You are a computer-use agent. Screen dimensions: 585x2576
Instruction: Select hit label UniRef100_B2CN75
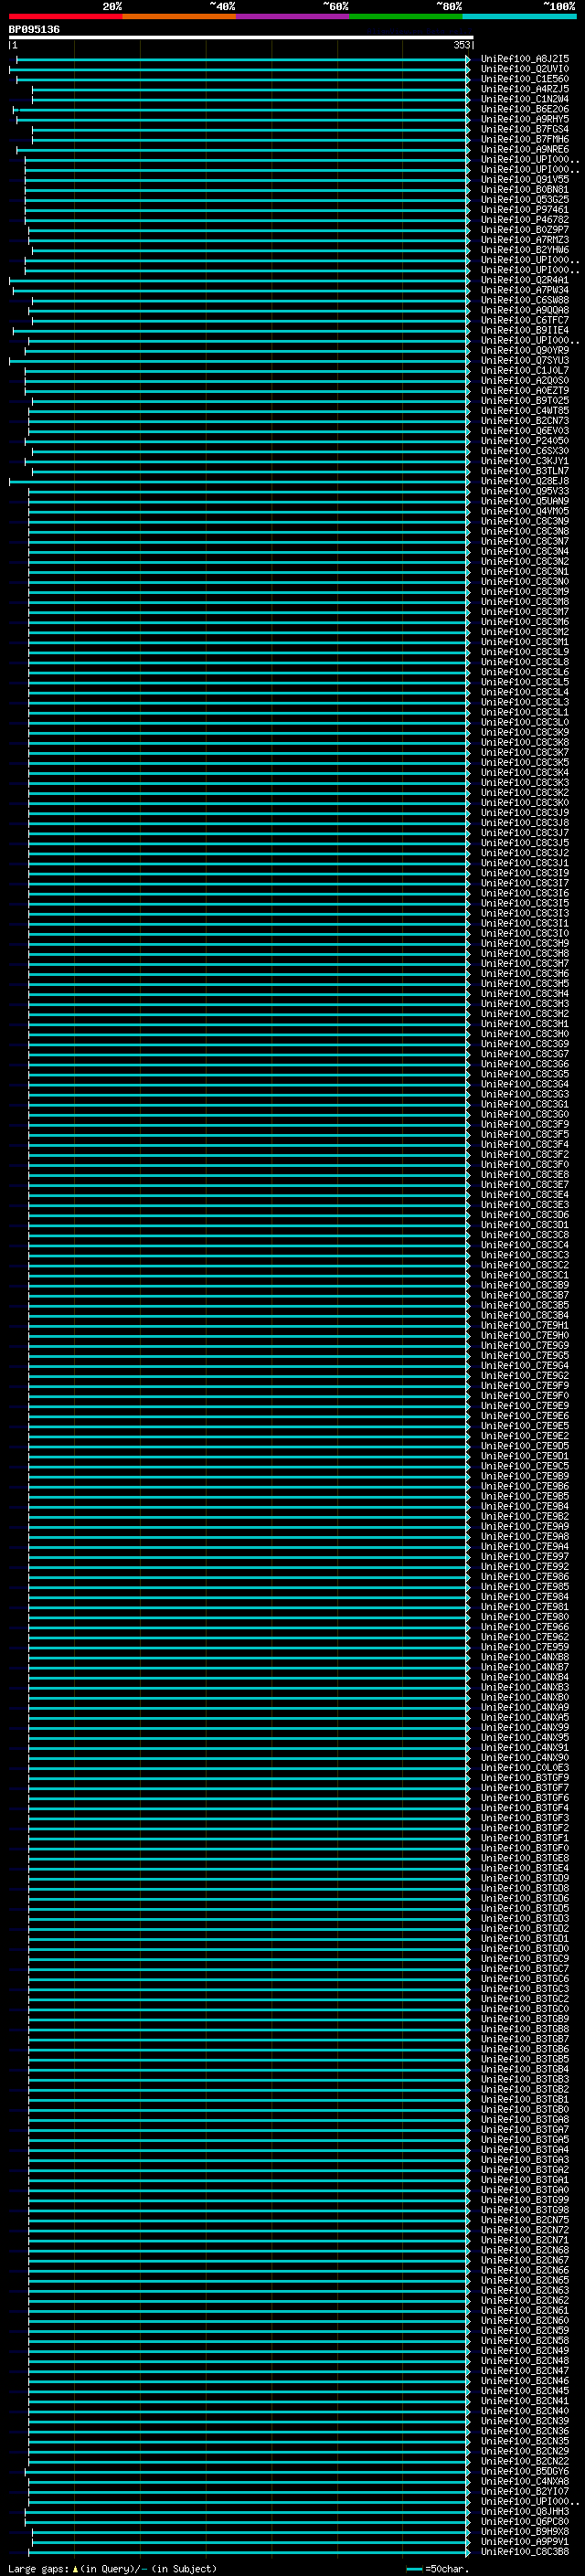(525, 2220)
